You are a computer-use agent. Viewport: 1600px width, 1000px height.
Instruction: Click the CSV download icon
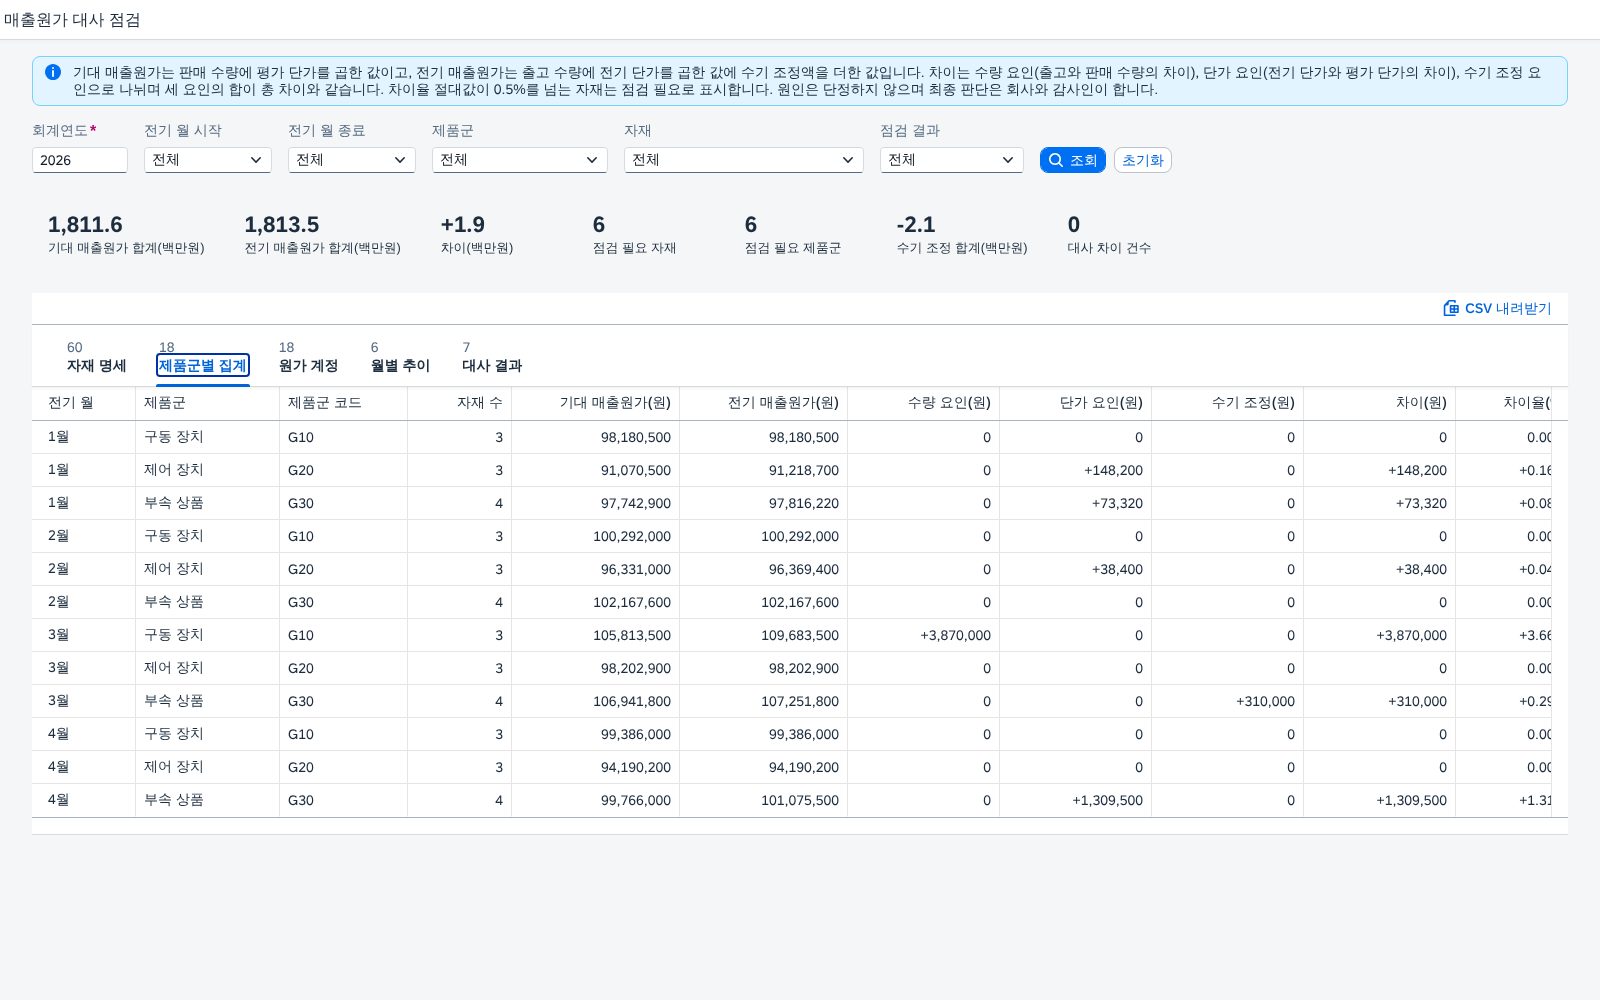[1451, 308]
